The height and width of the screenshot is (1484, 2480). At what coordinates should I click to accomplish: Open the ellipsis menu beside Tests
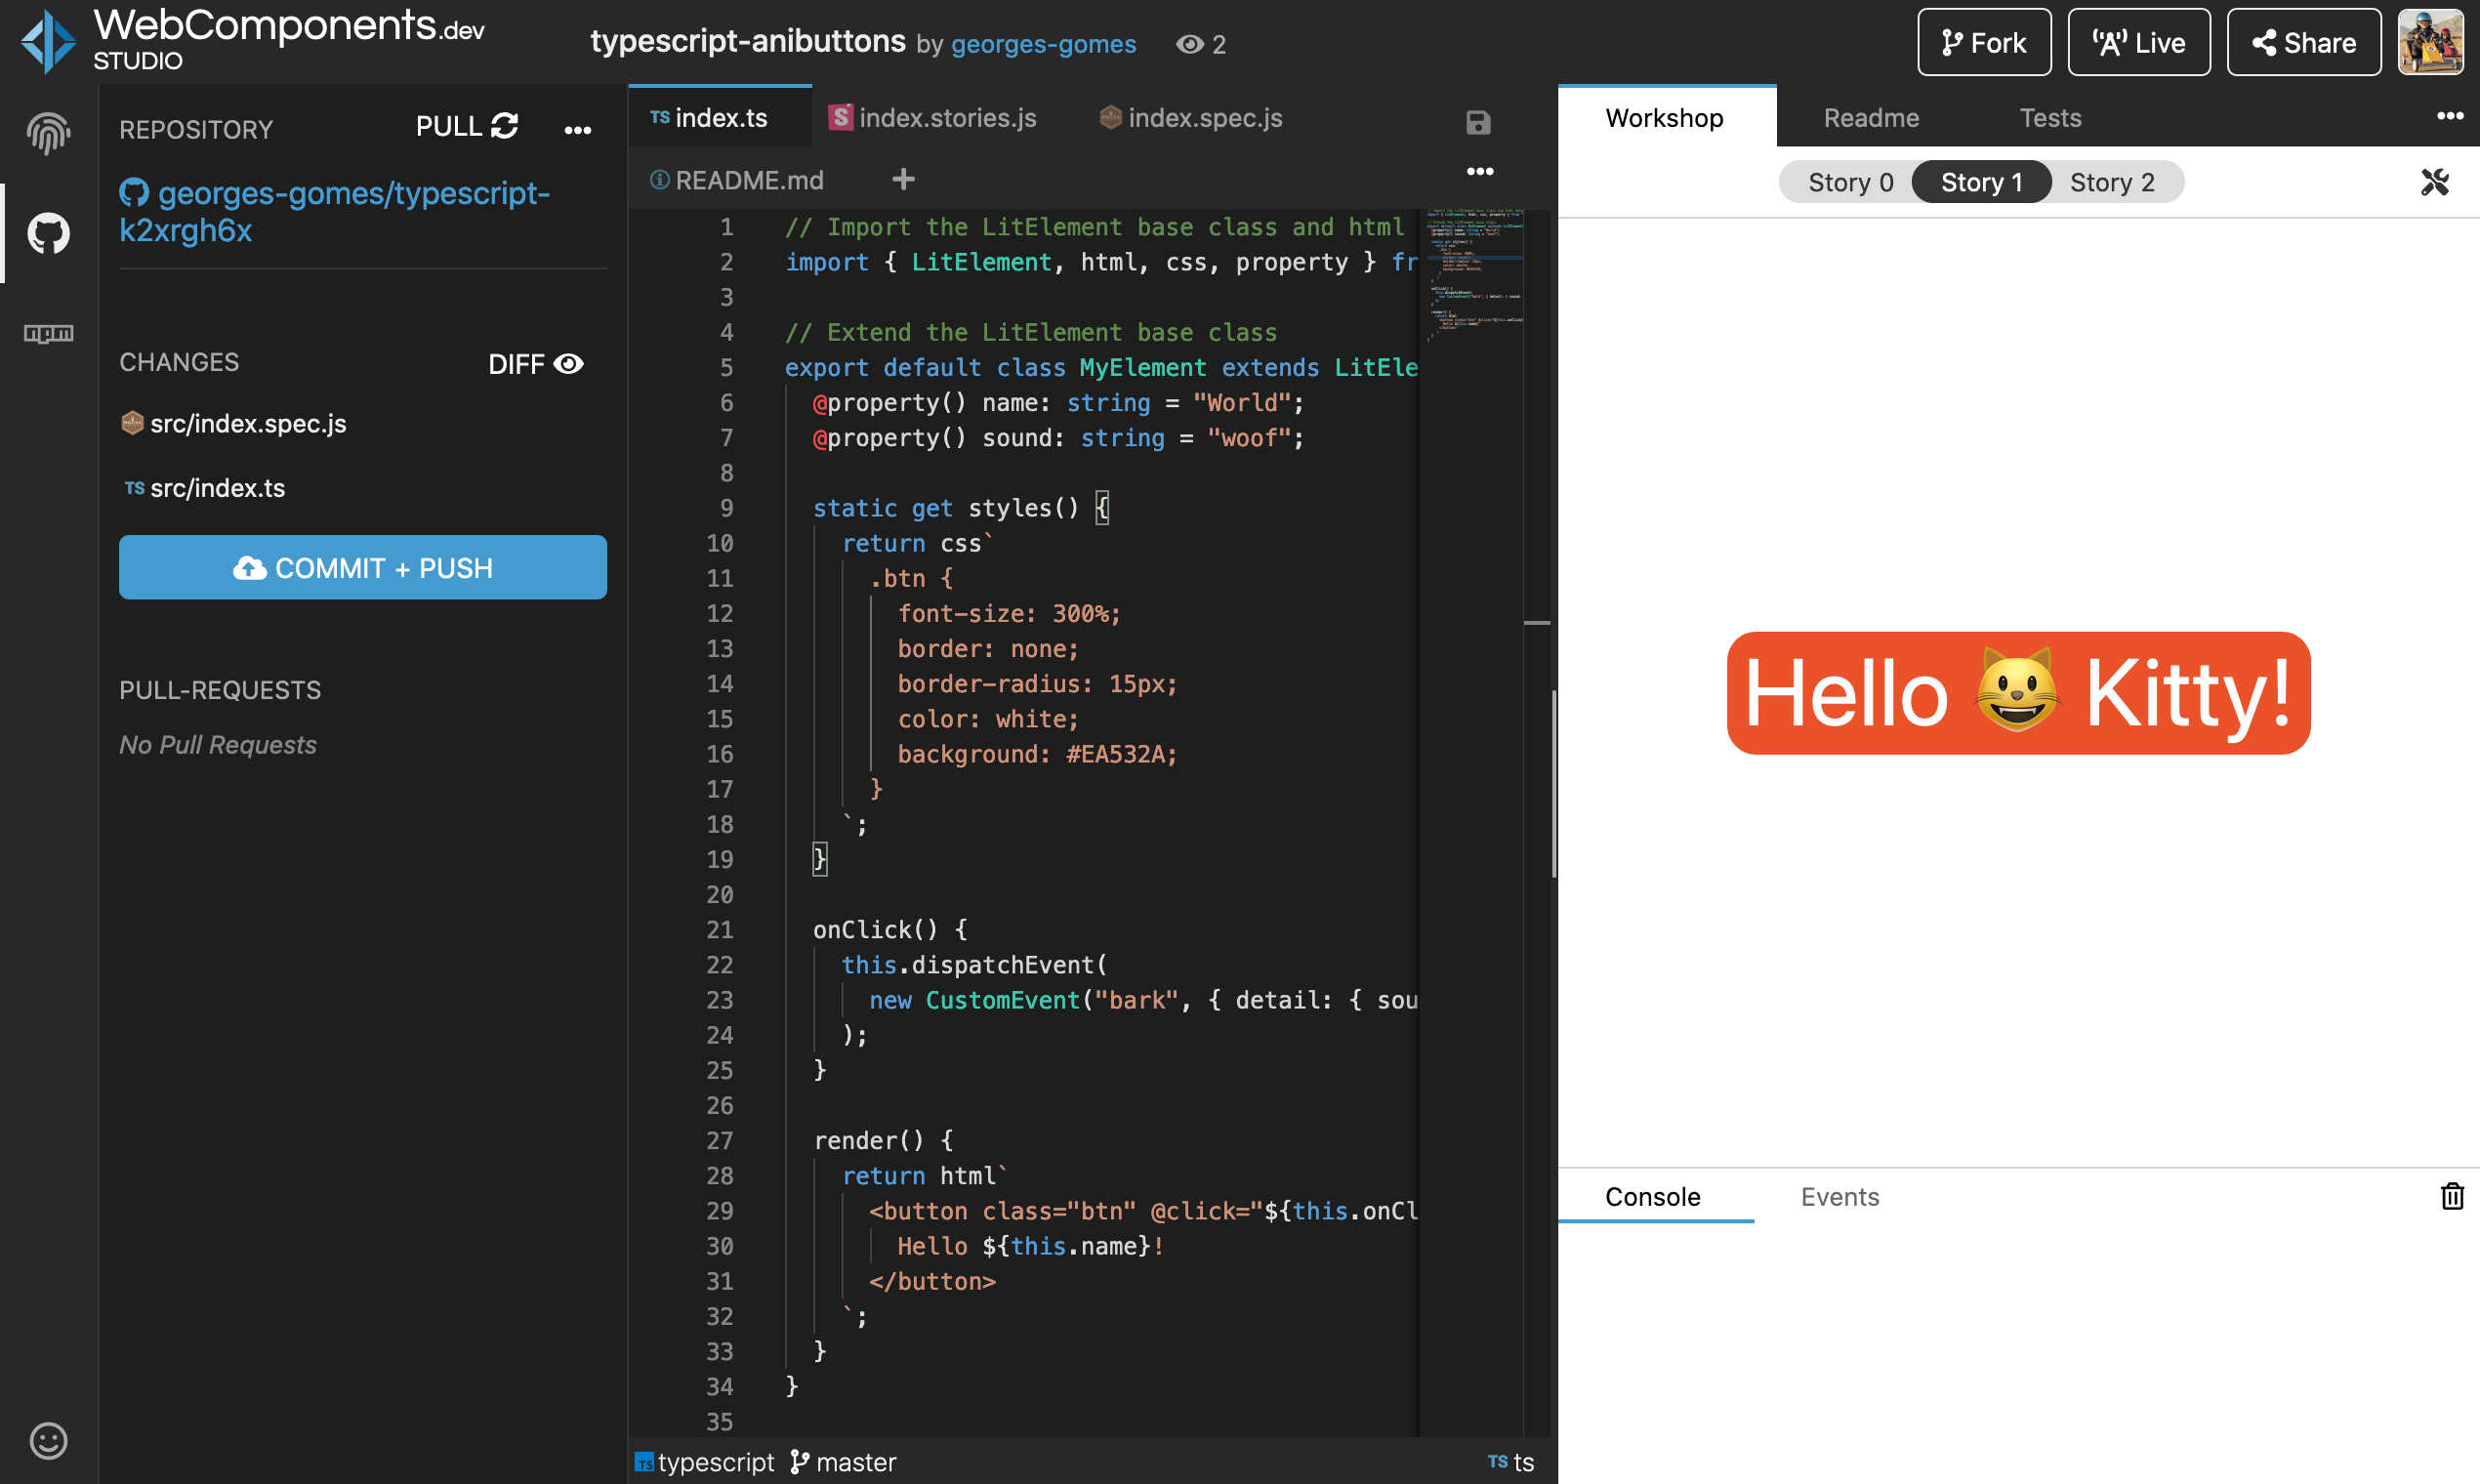(x=2449, y=116)
